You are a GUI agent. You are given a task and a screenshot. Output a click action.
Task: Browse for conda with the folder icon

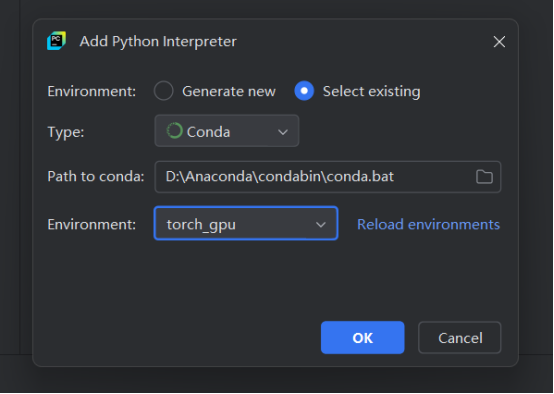tap(484, 177)
